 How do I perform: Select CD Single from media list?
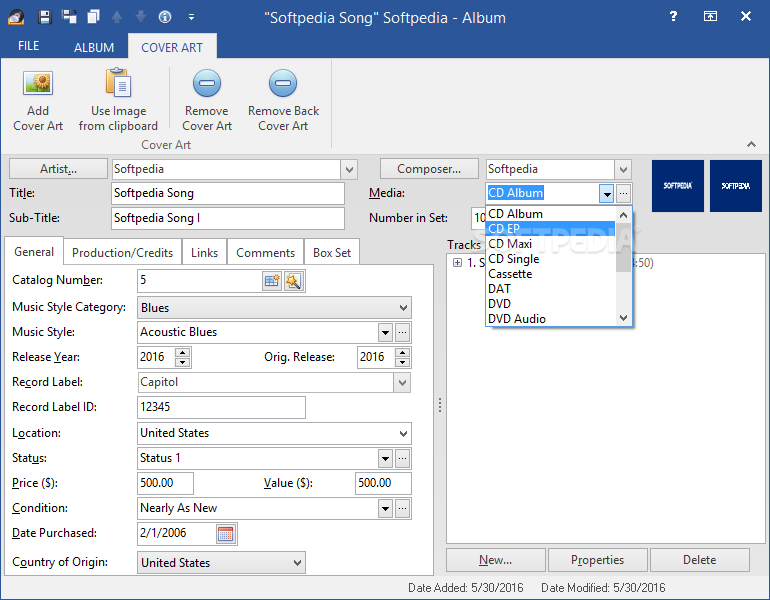[x=550, y=259]
